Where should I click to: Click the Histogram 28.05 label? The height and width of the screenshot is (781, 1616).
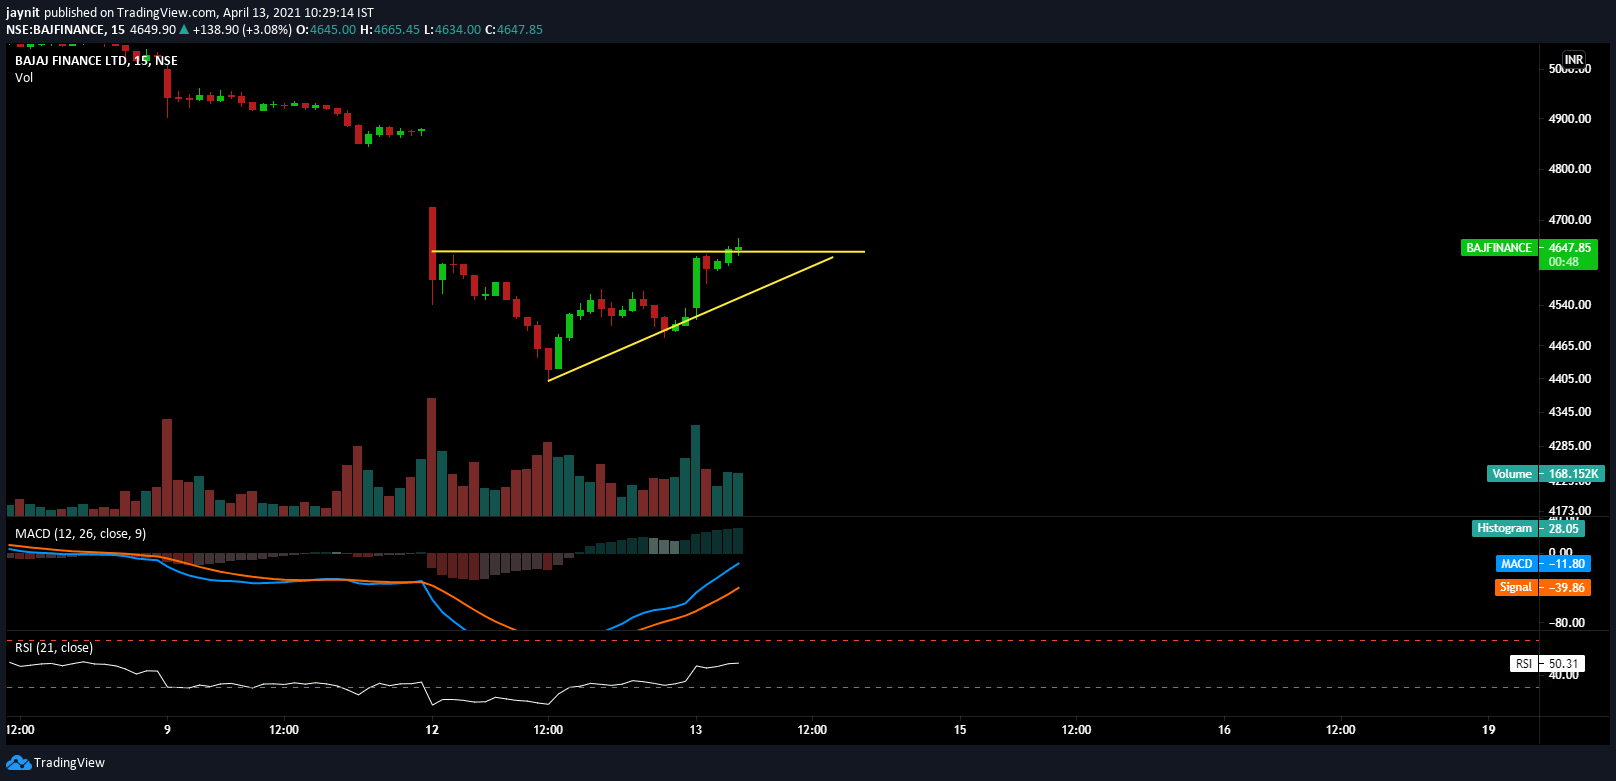1528,528
